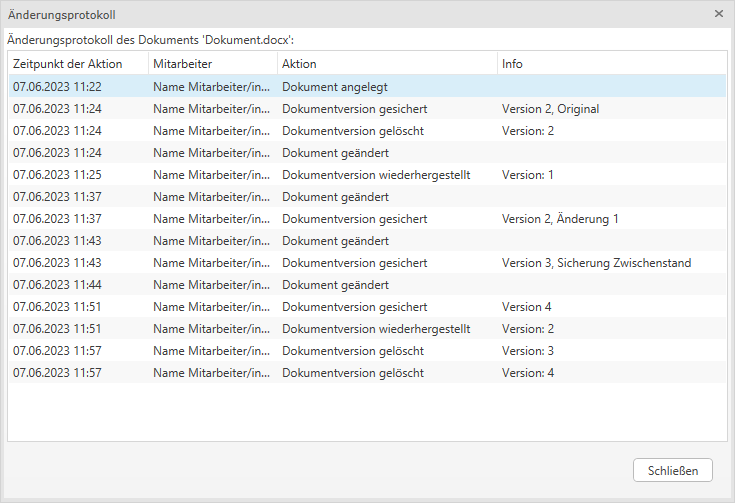Select row 'Version 2, Änderung 1'
Image resolution: width=735 pixels, height=503 pixels.
tap(560, 219)
